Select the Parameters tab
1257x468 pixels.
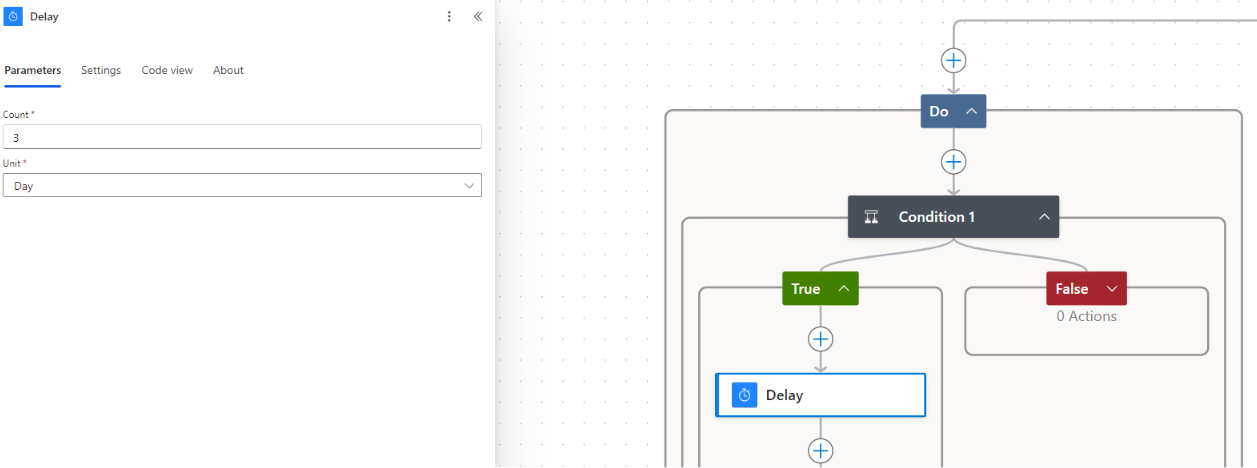33,70
